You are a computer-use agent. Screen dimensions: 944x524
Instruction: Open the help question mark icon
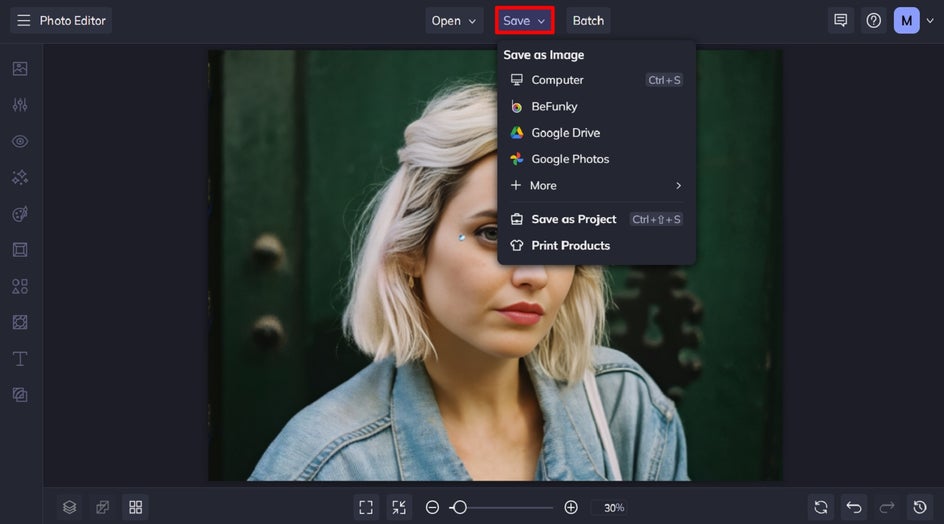coord(874,20)
